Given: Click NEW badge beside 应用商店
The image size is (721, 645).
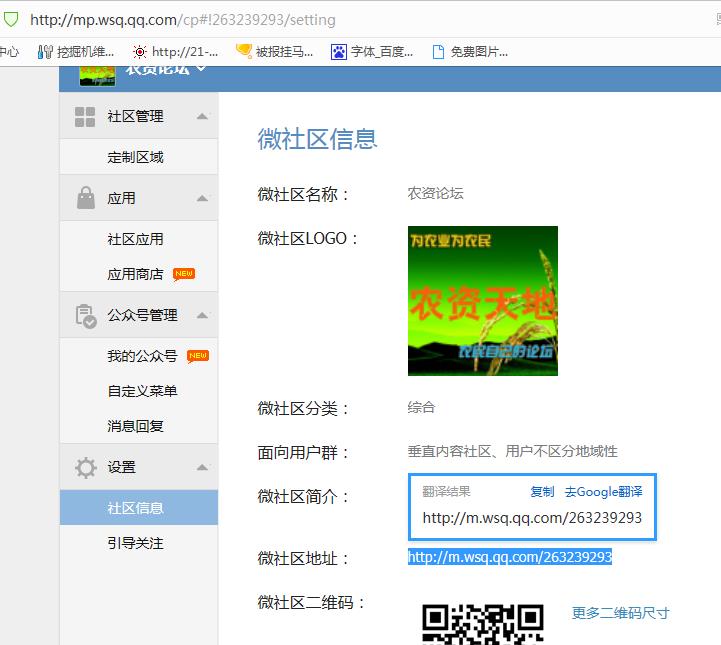Looking at the screenshot, I should [184, 274].
